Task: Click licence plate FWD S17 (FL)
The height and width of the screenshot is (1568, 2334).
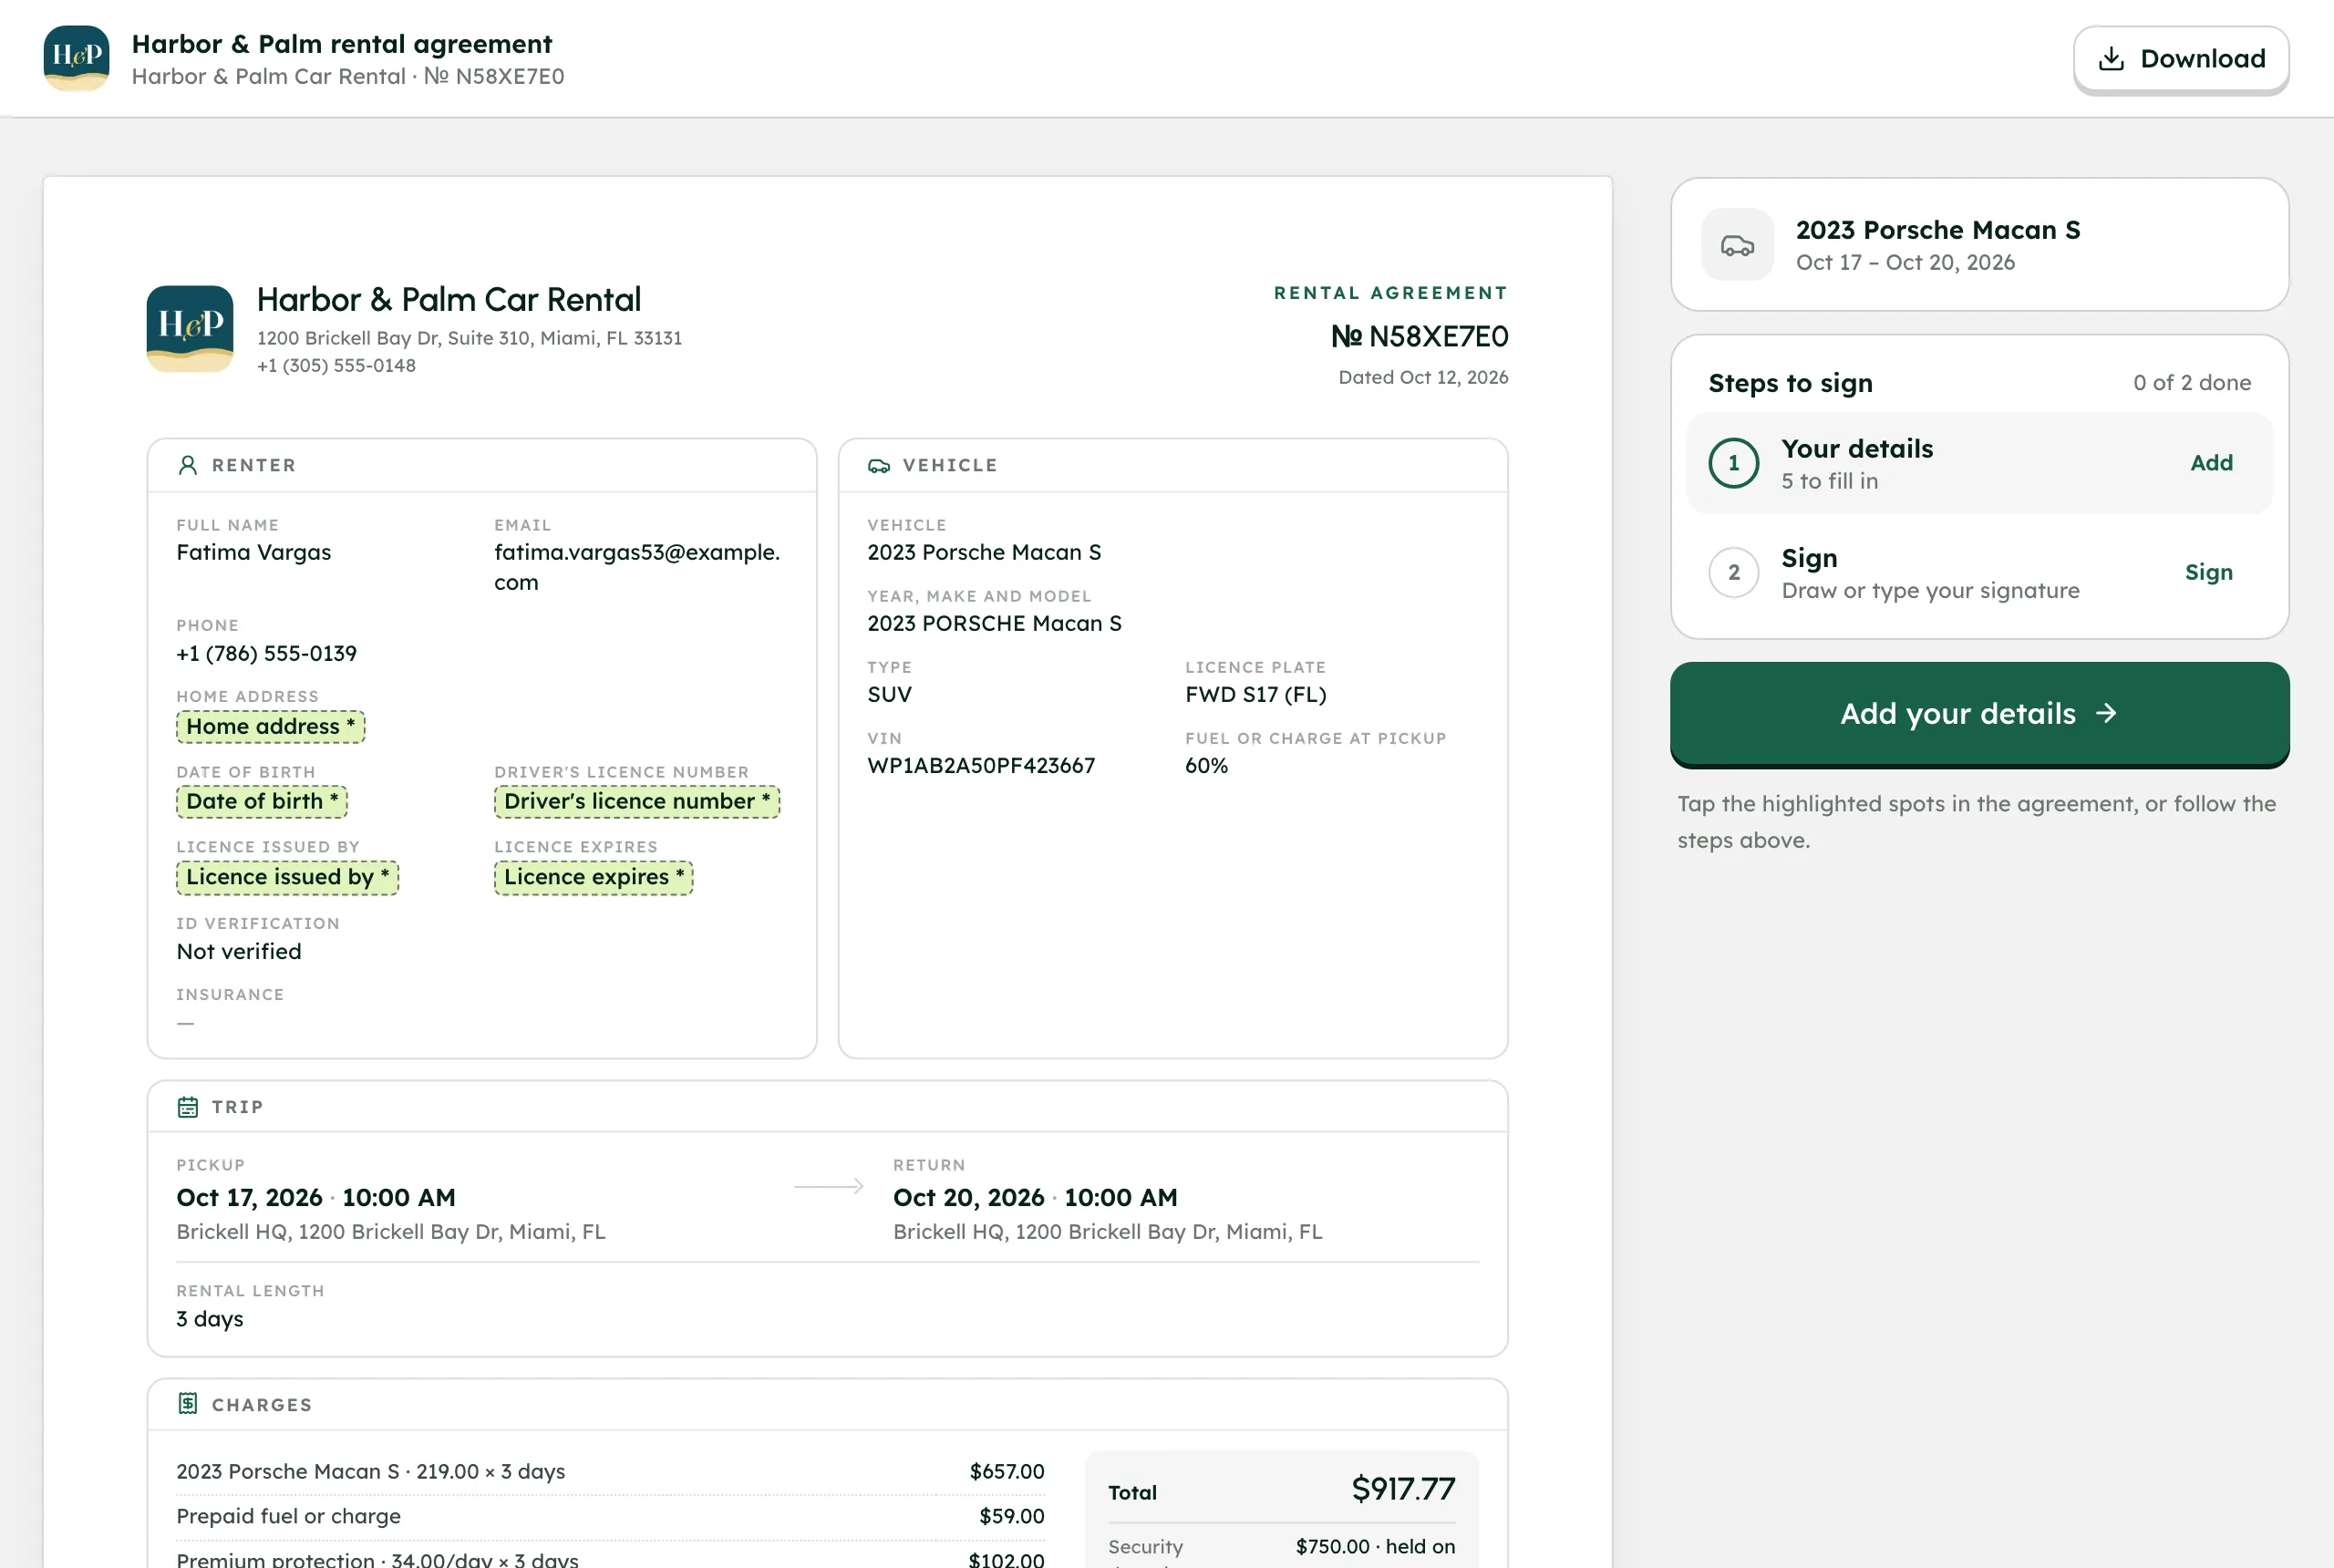Action: [x=1255, y=695]
